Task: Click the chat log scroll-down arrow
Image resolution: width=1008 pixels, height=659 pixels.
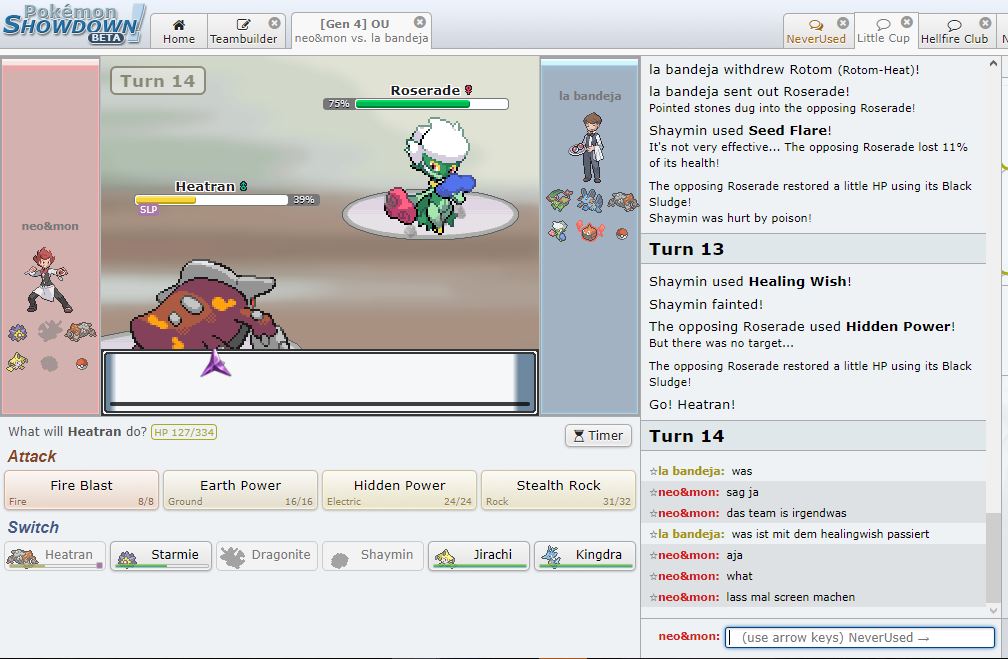Action: coord(993,611)
